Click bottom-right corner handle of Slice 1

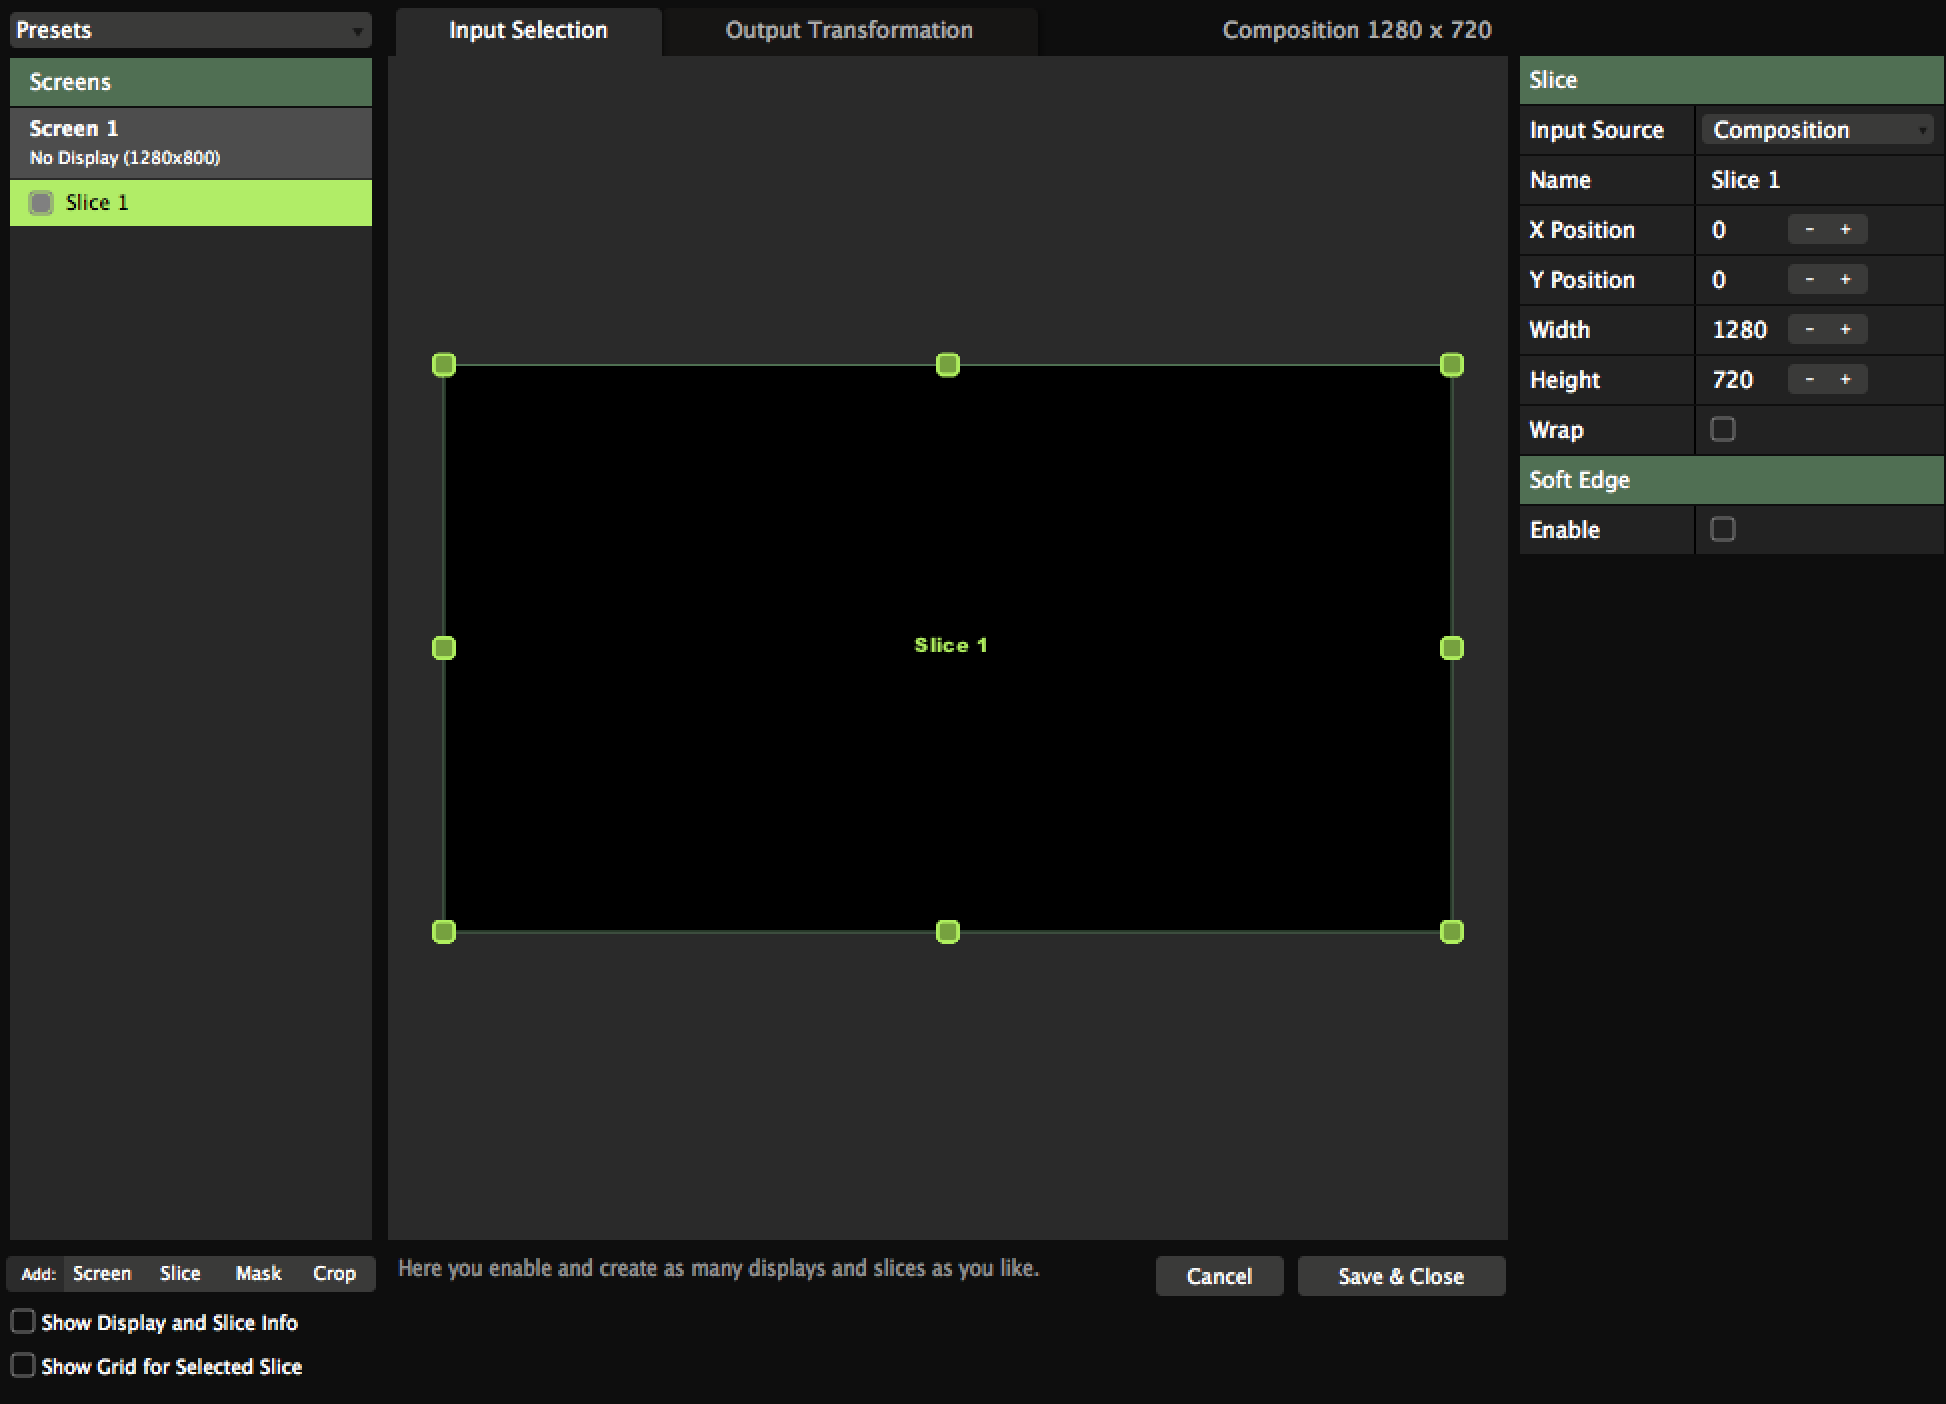click(1451, 932)
